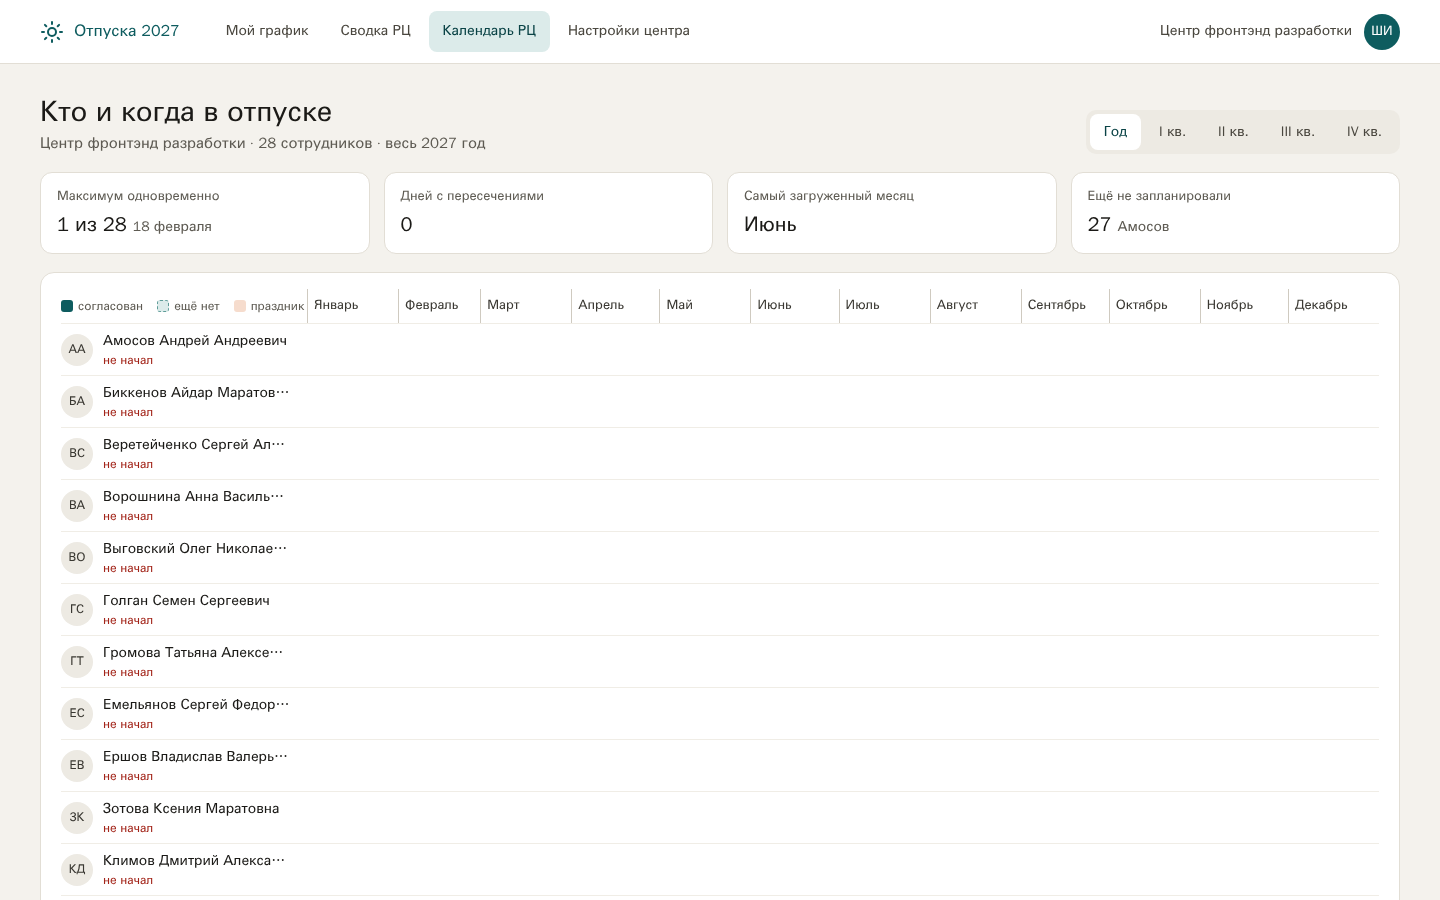The width and height of the screenshot is (1440, 900).
Task: Click the ЕС avatar of Емельянов
Action: click(x=77, y=713)
